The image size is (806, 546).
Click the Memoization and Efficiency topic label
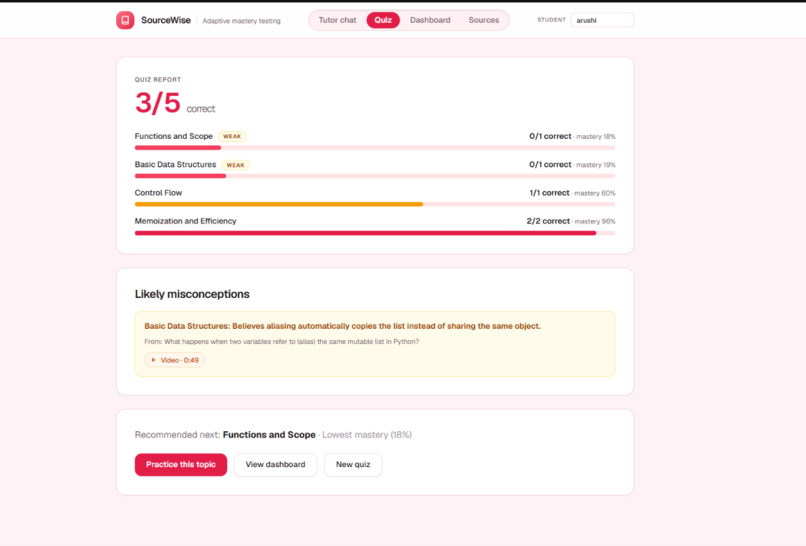186,221
